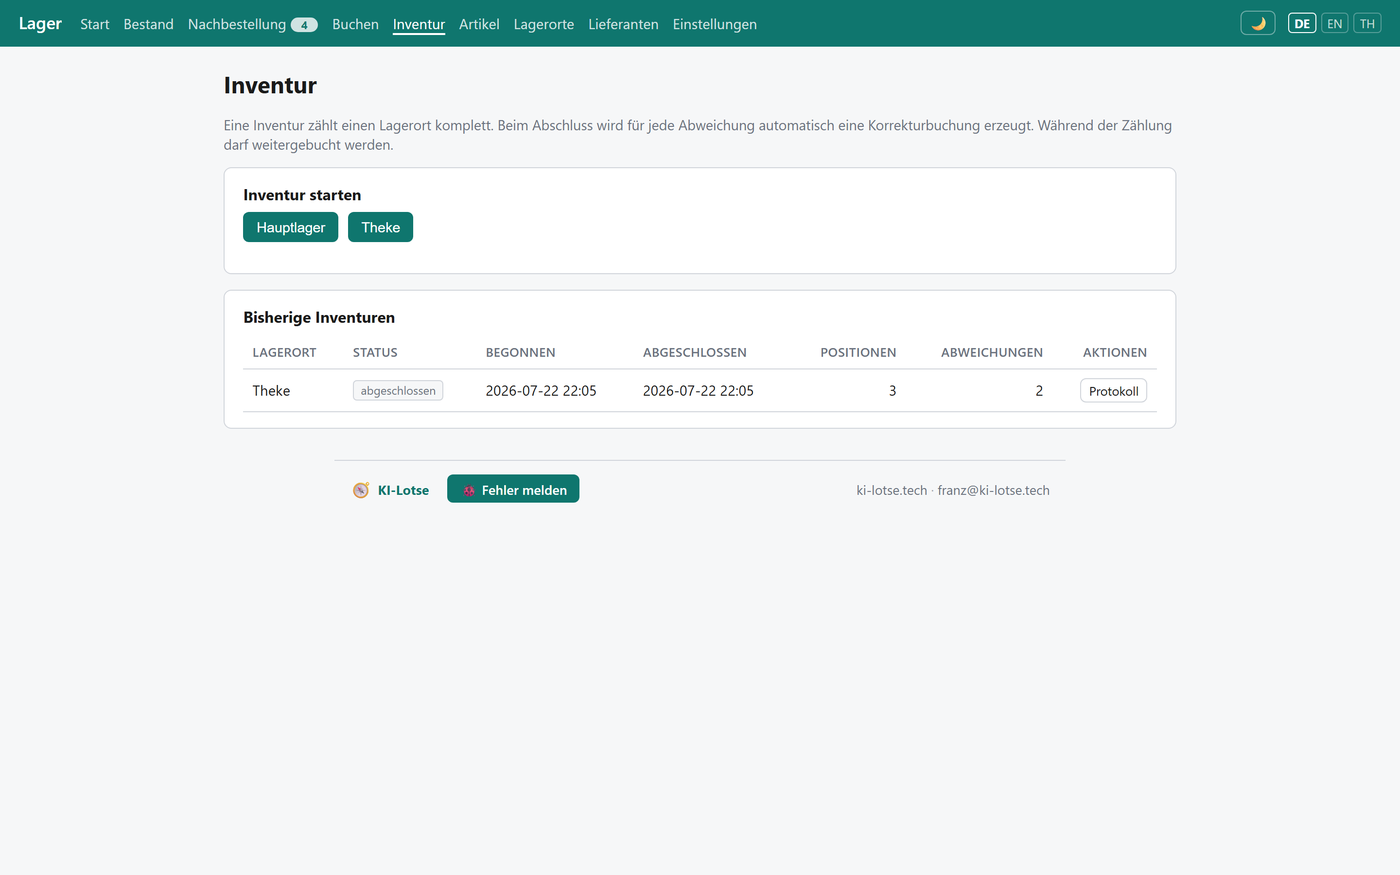The image size is (1400, 875).
Task: Open the Einstellungen menu item
Action: click(715, 24)
